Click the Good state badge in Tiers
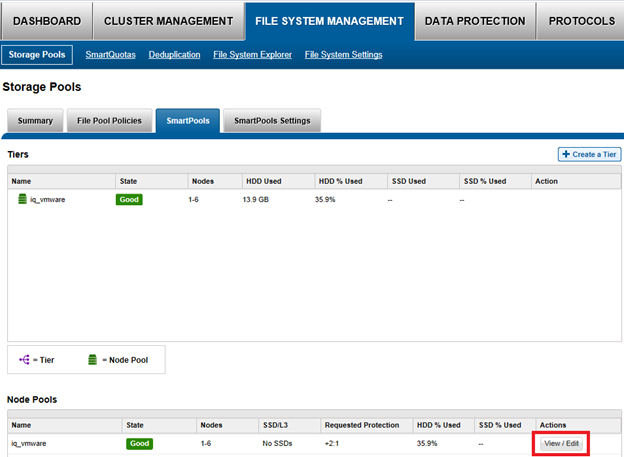Viewport: 624px width, 457px height. [130, 199]
